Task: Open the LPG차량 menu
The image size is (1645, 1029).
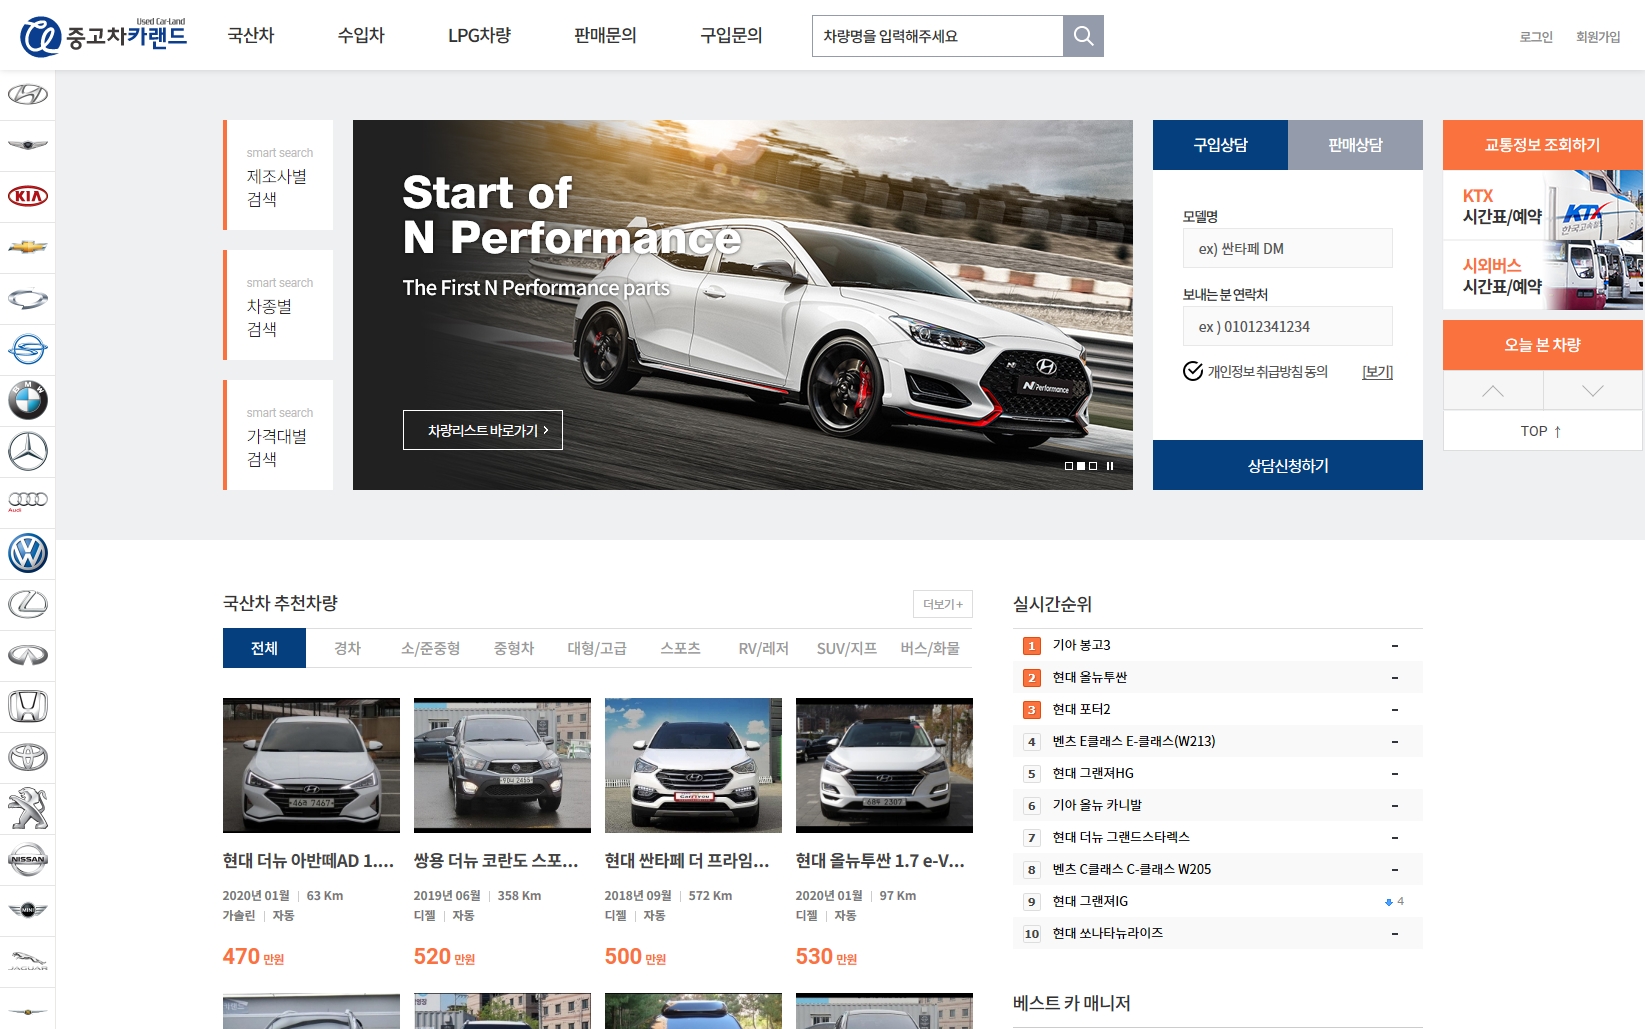Action: (x=479, y=36)
